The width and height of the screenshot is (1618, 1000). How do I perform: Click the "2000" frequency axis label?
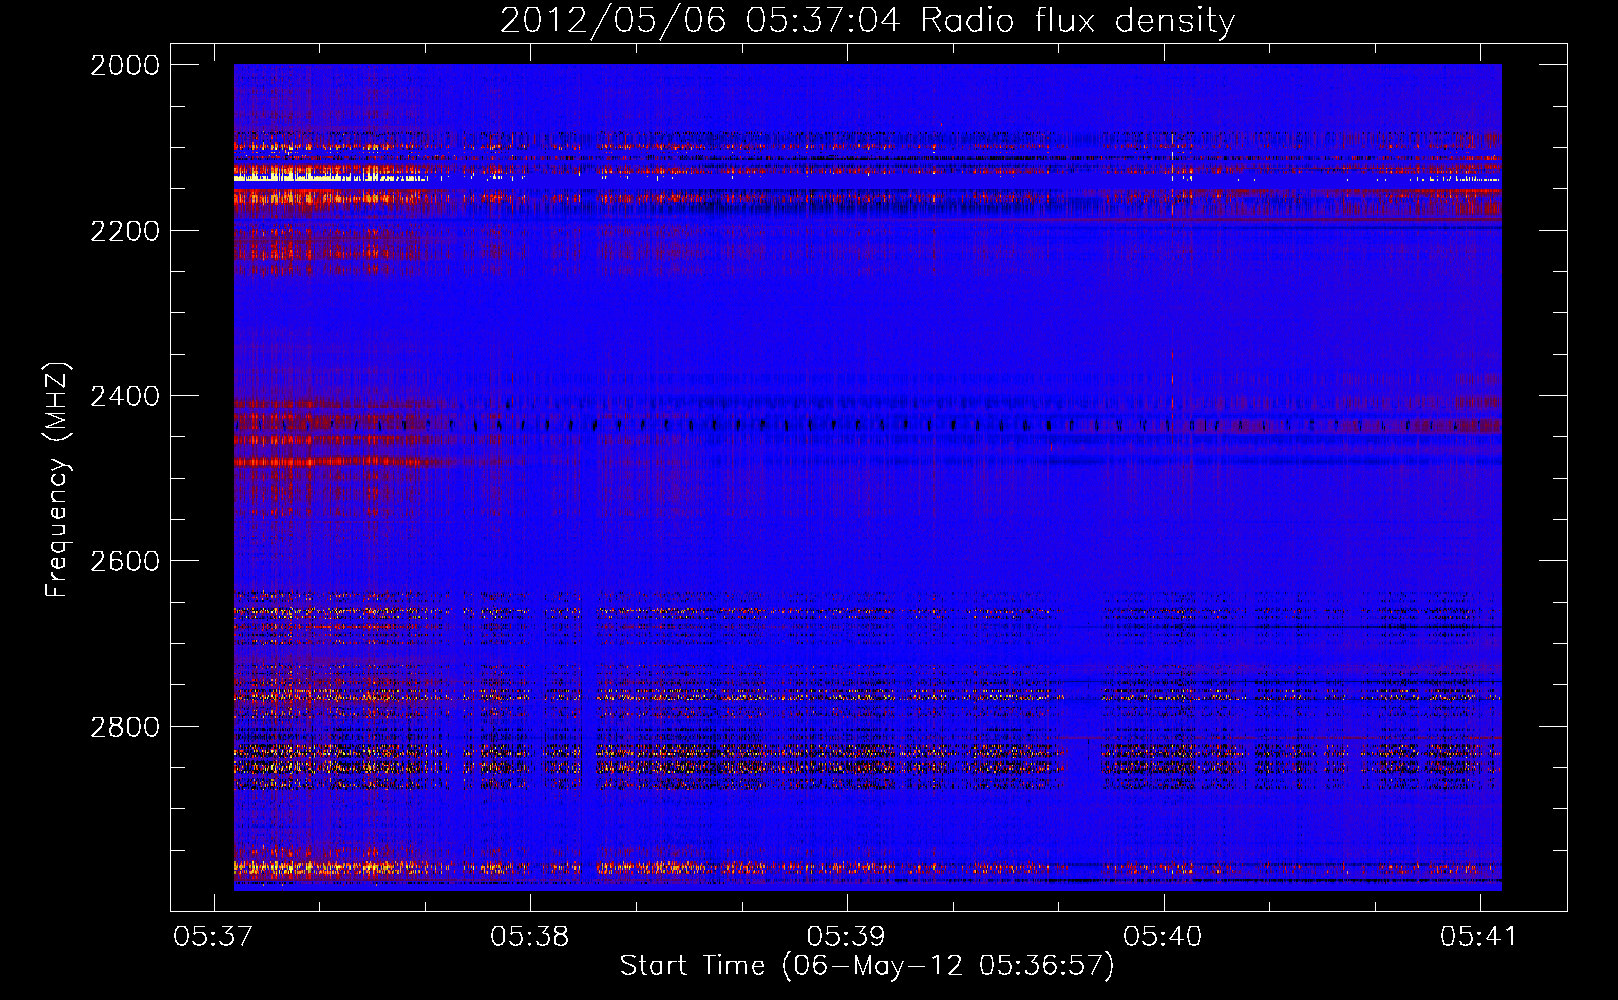click(x=125, y=65)
